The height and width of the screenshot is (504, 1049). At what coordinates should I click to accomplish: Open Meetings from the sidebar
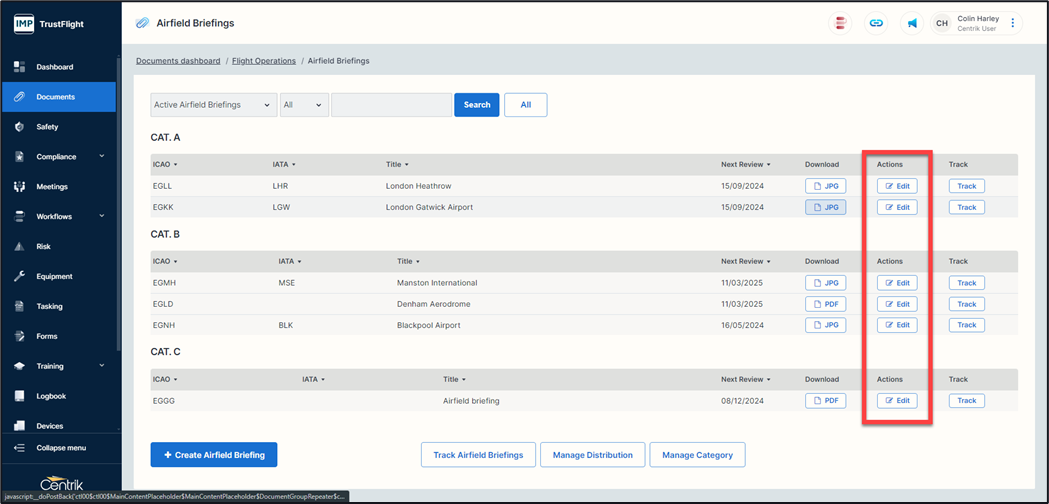[x=52, y=187]
